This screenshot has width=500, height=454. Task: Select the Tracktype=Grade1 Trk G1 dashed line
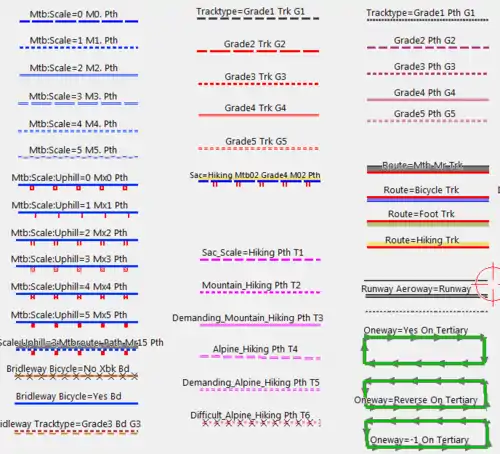(258, 18)
